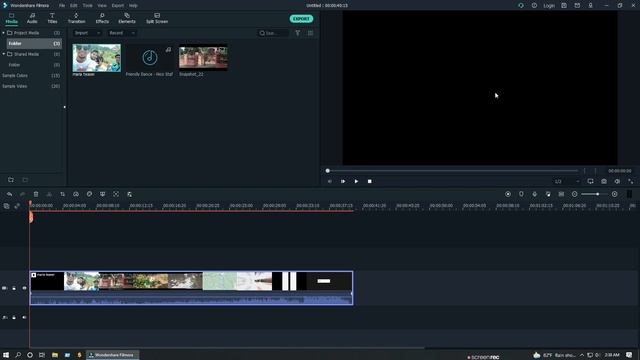
Task: Switch to the Elements tab
Action: [x=127, y=18]
